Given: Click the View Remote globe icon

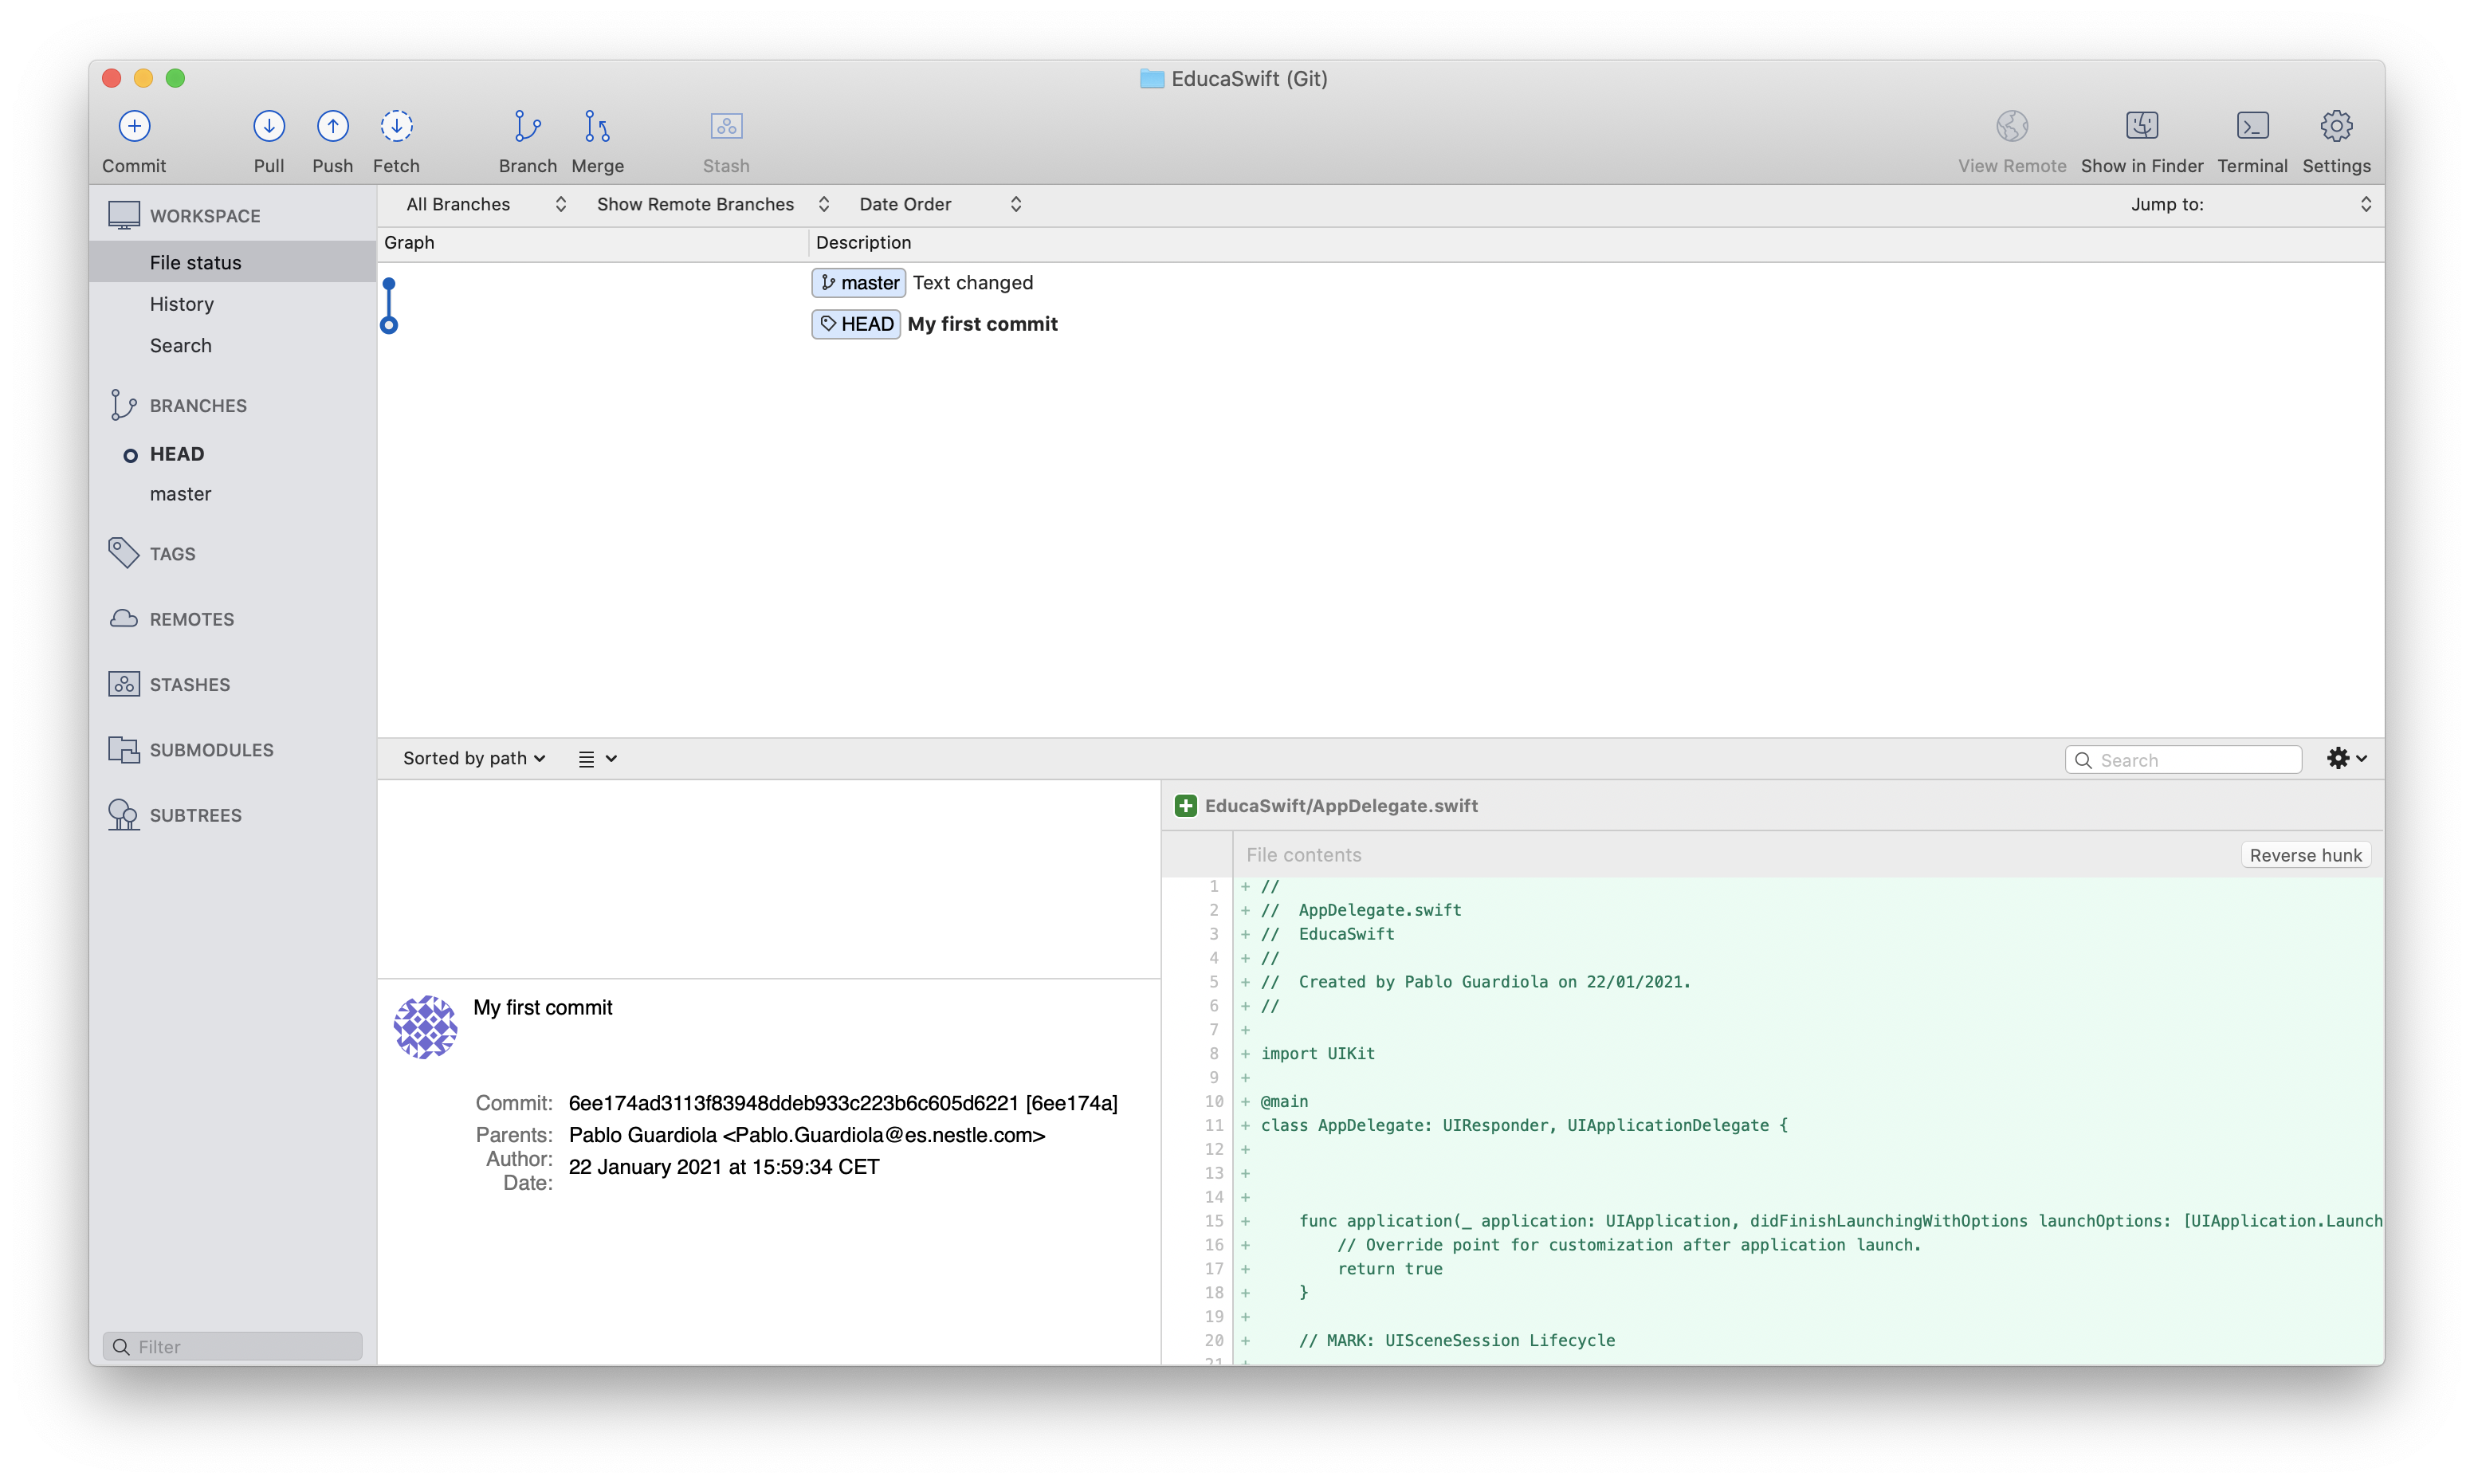Looking at the screenshot, I should [2011, 126].
